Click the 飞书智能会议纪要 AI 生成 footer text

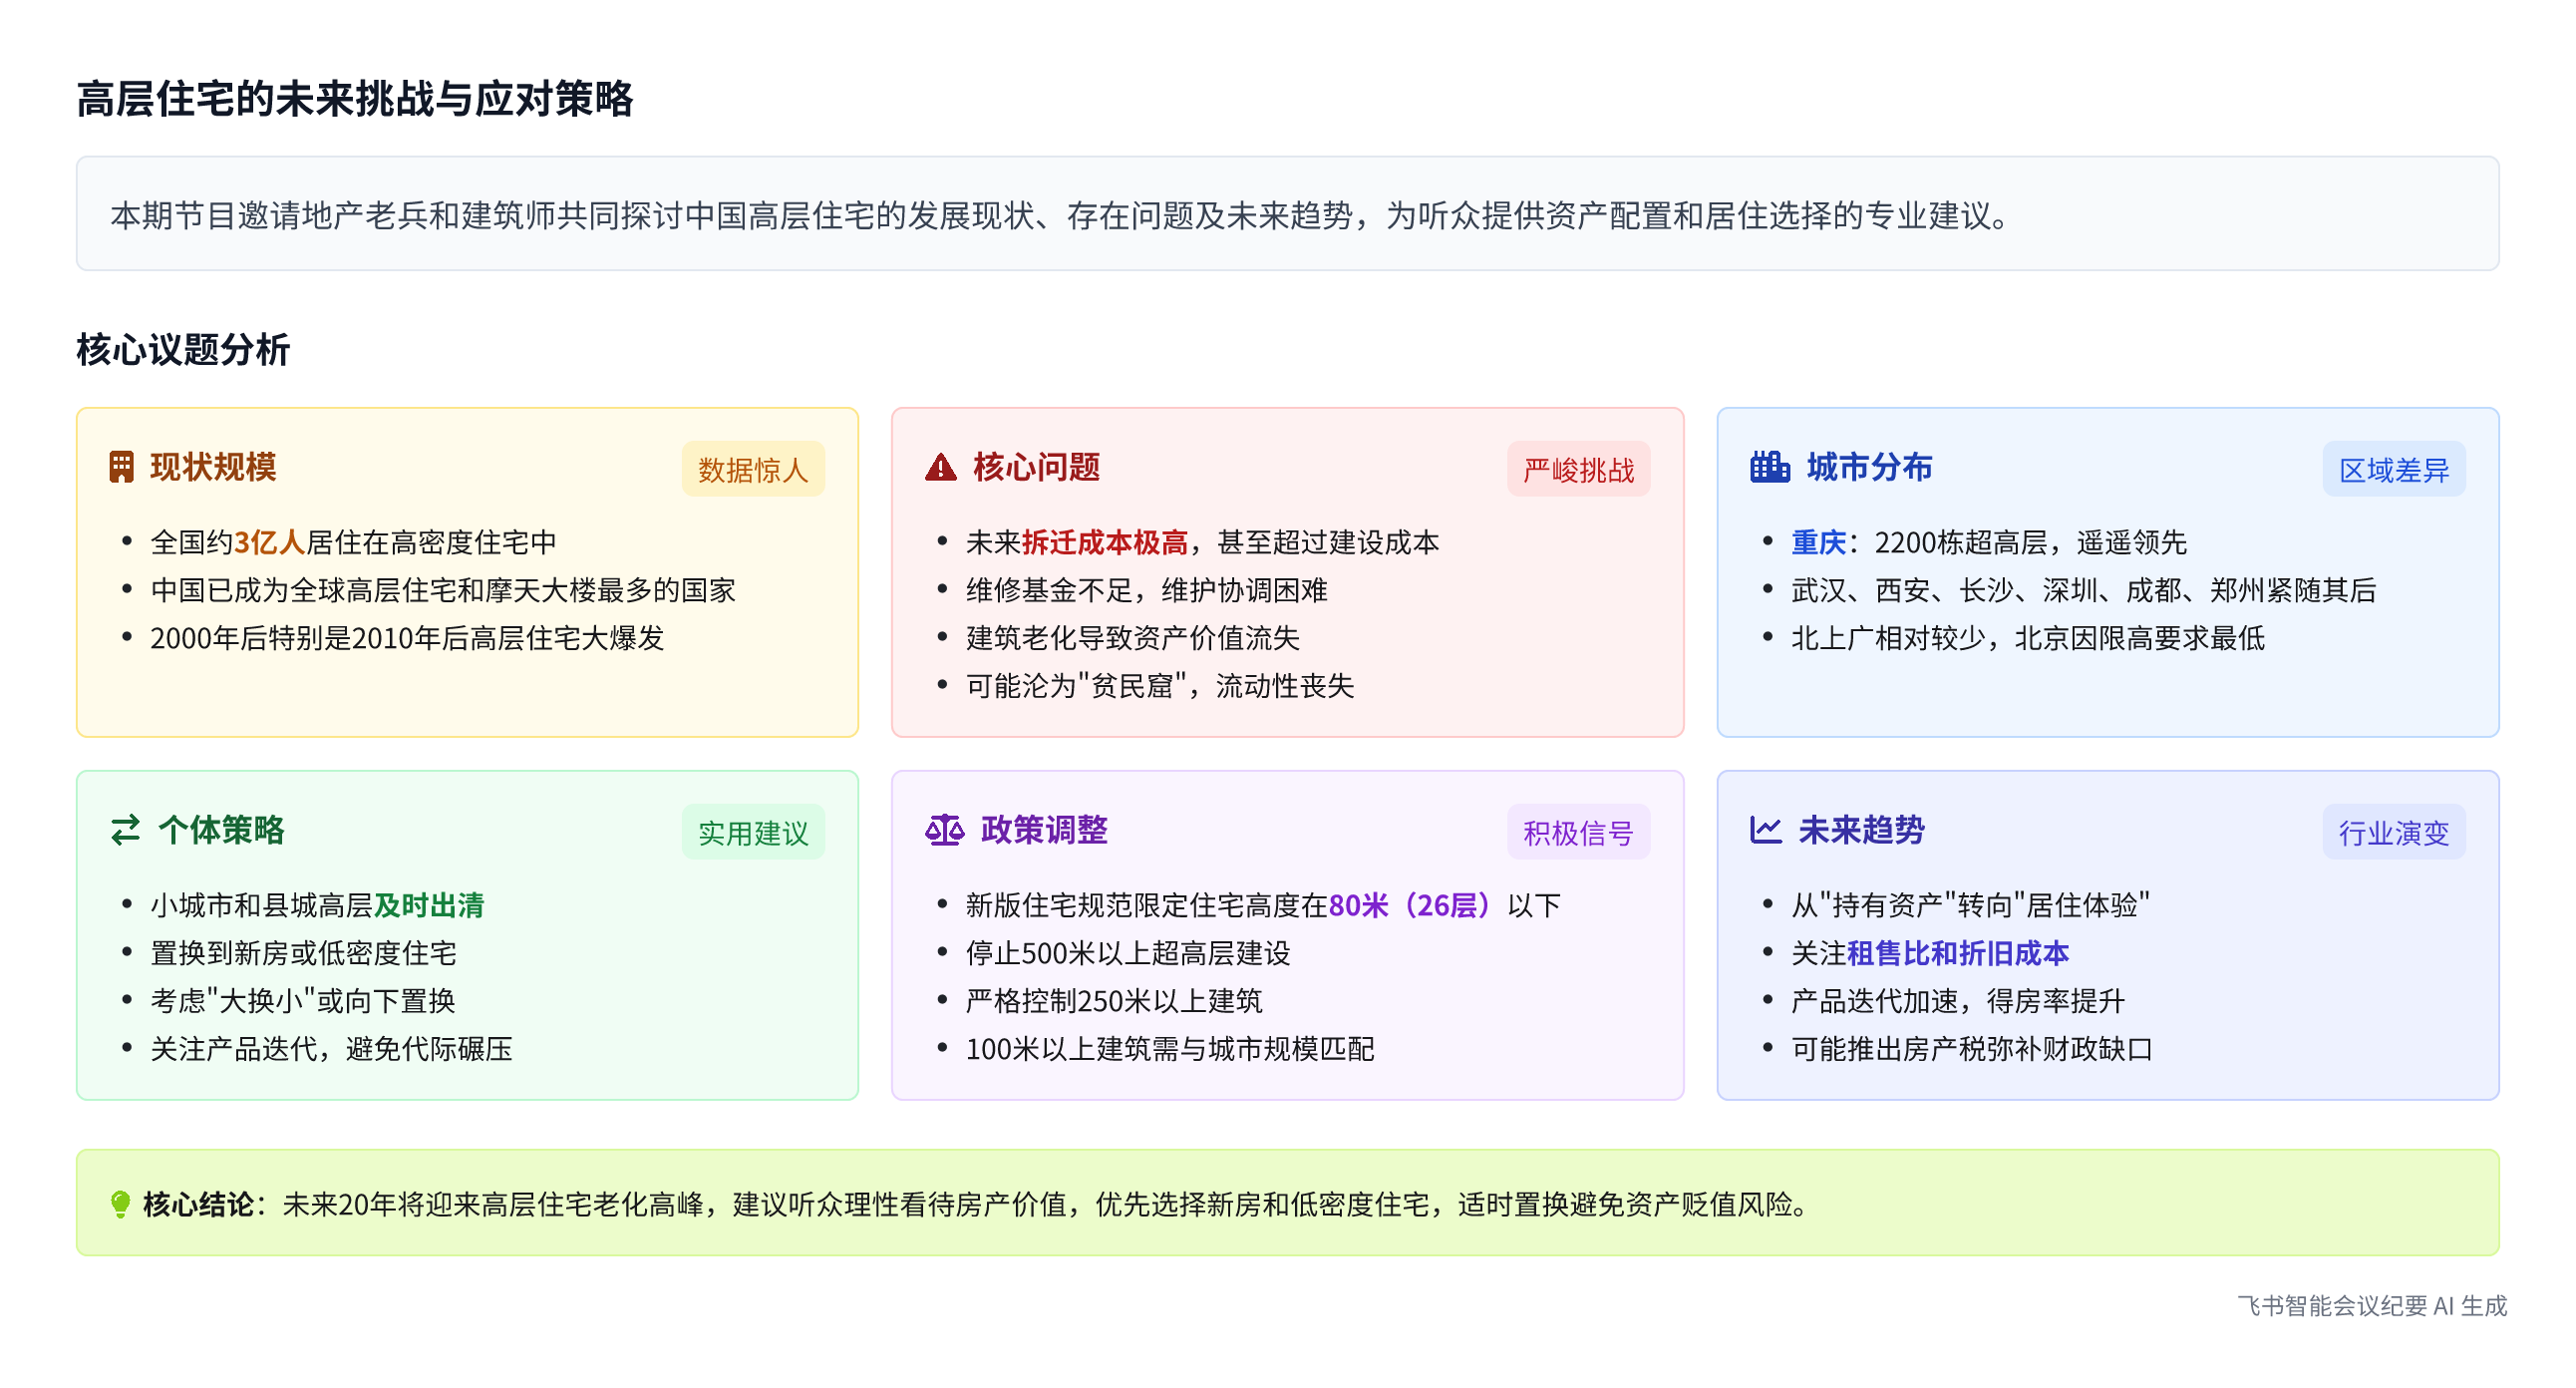coord(2371,1306)
